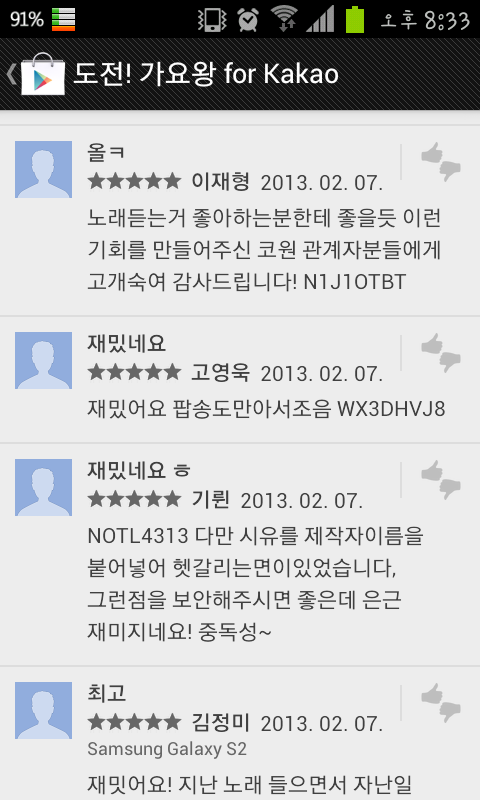Open the review titled 올ㅋ

(x=240, y=220)
